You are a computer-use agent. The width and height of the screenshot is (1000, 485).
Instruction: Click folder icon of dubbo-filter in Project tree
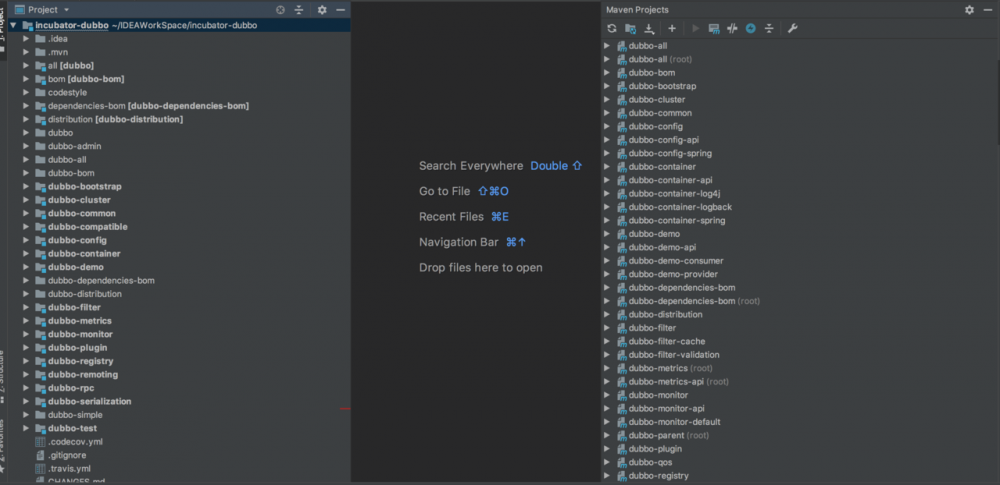click(x=40, y=308)
